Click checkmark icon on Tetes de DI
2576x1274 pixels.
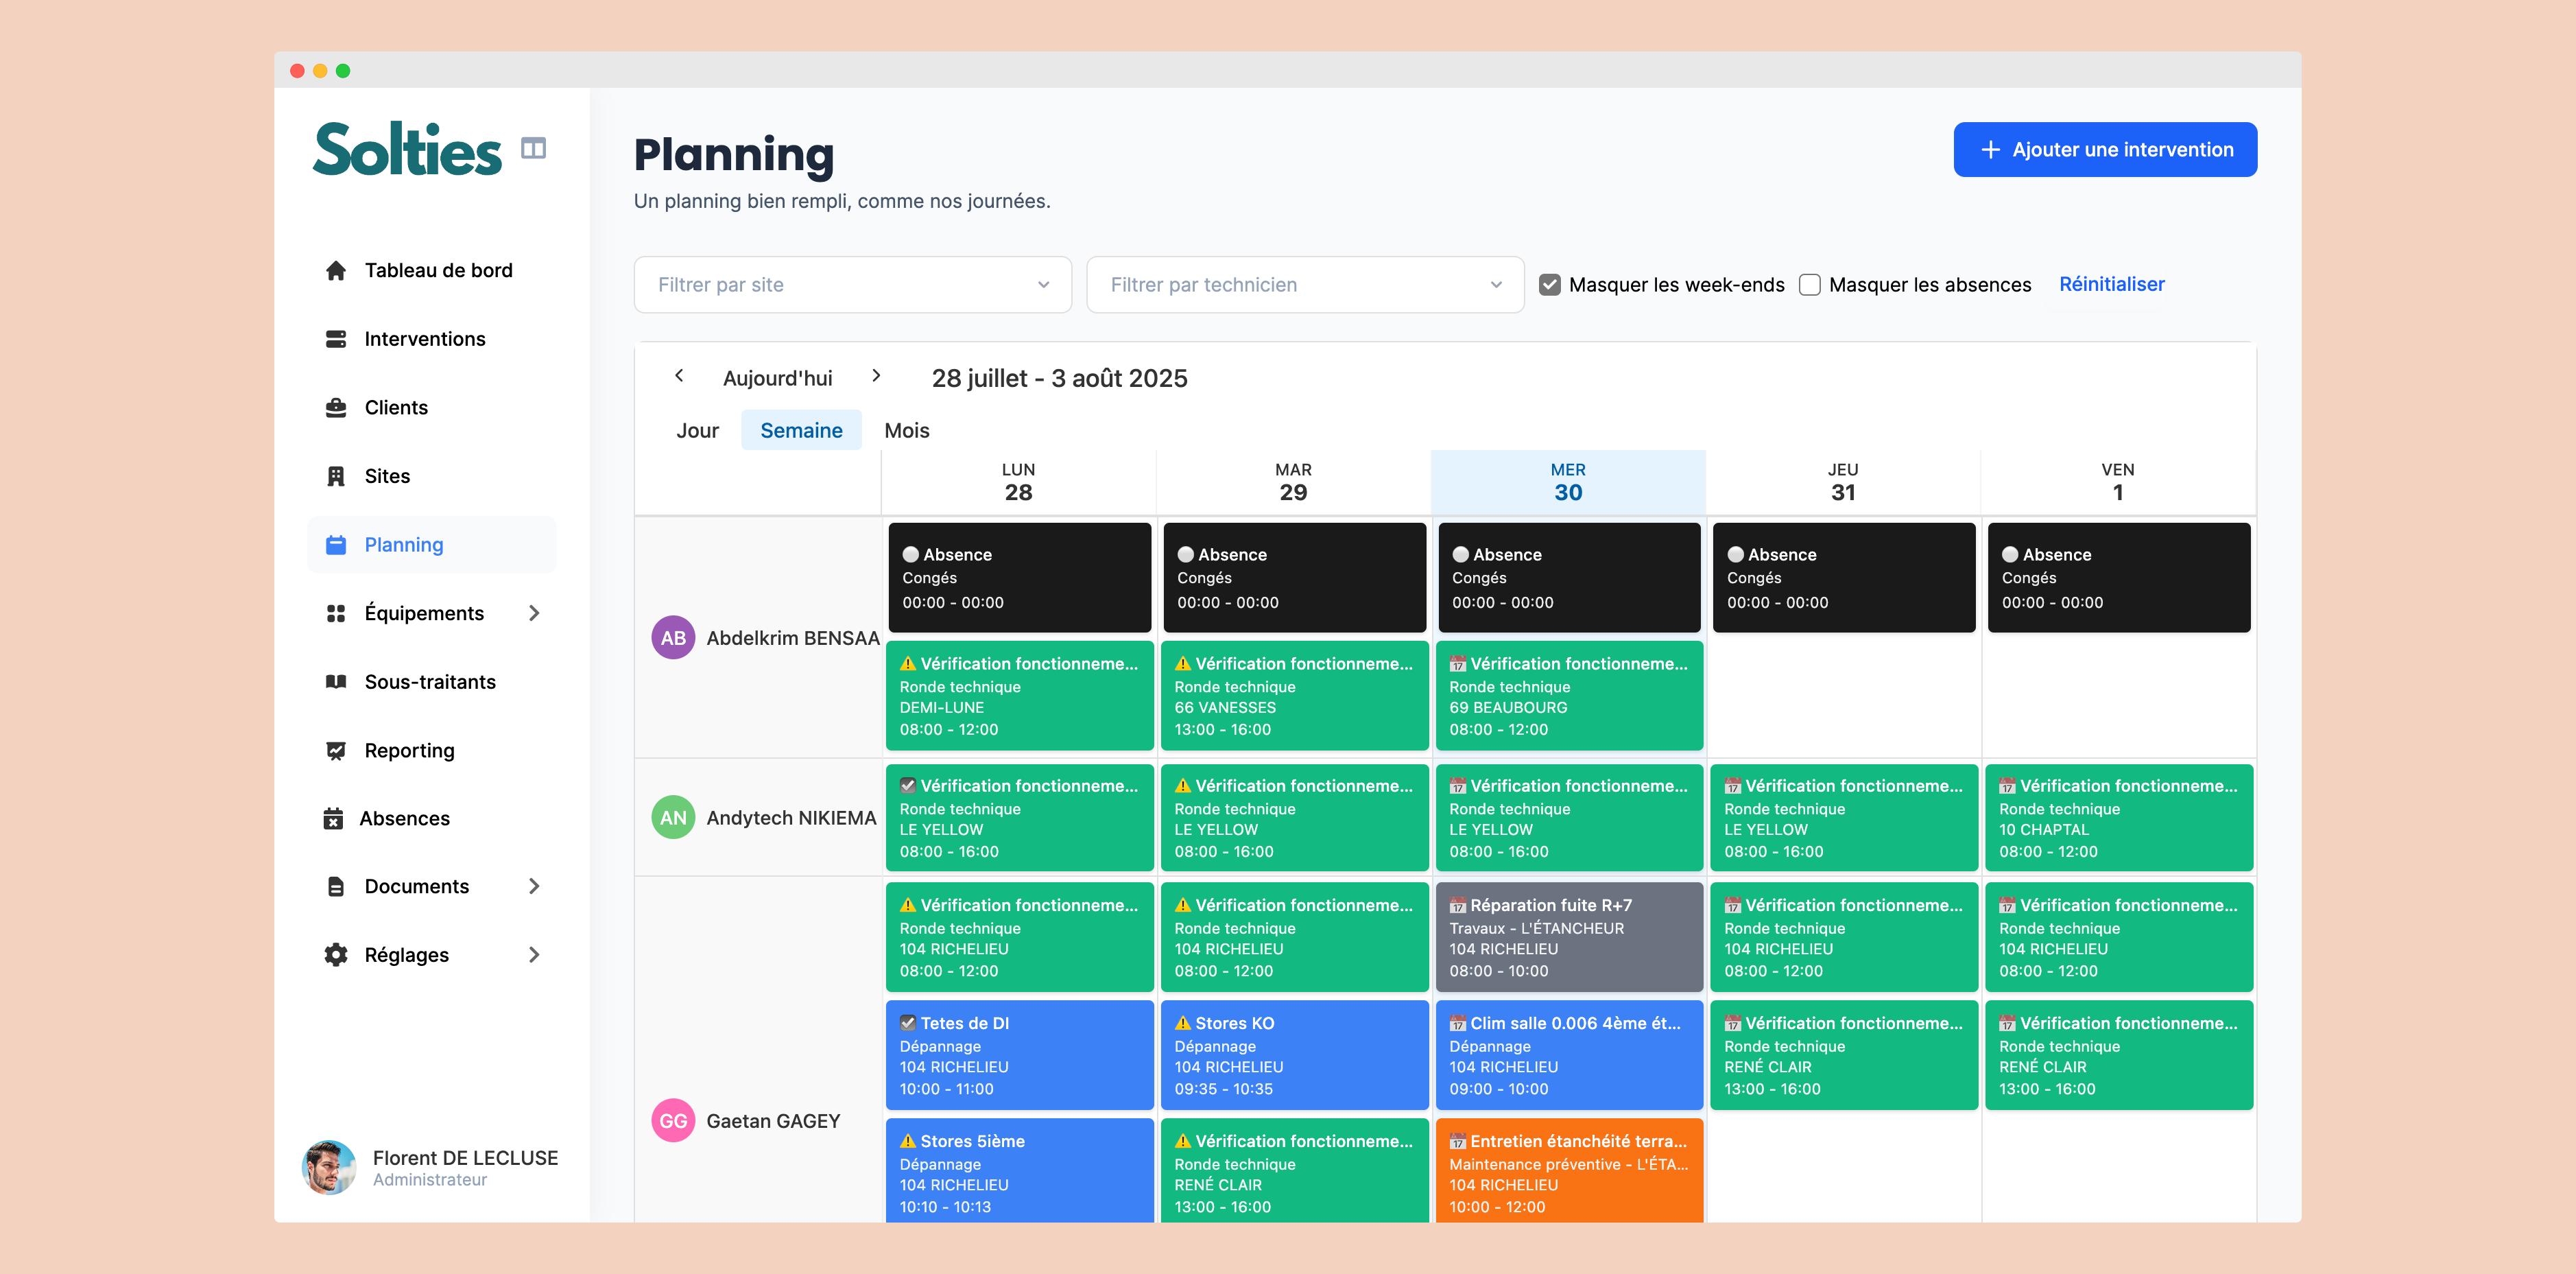[x=908, y=1023]
